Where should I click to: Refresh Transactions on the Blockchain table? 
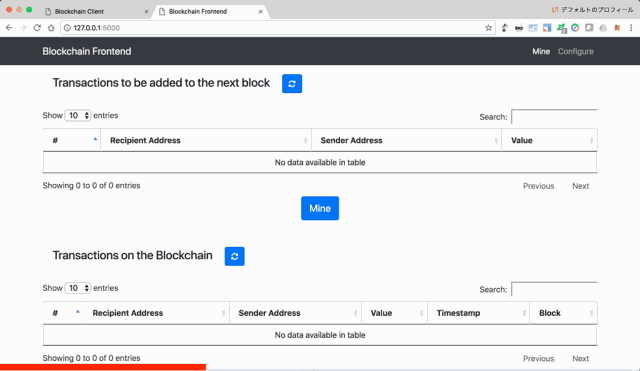(x=234, y=256)
